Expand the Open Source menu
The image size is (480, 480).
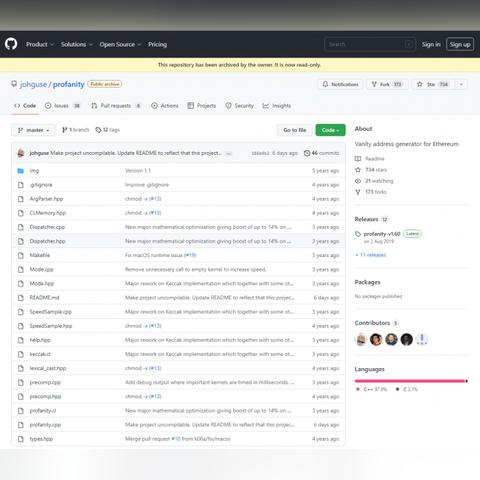click(120, 44)
